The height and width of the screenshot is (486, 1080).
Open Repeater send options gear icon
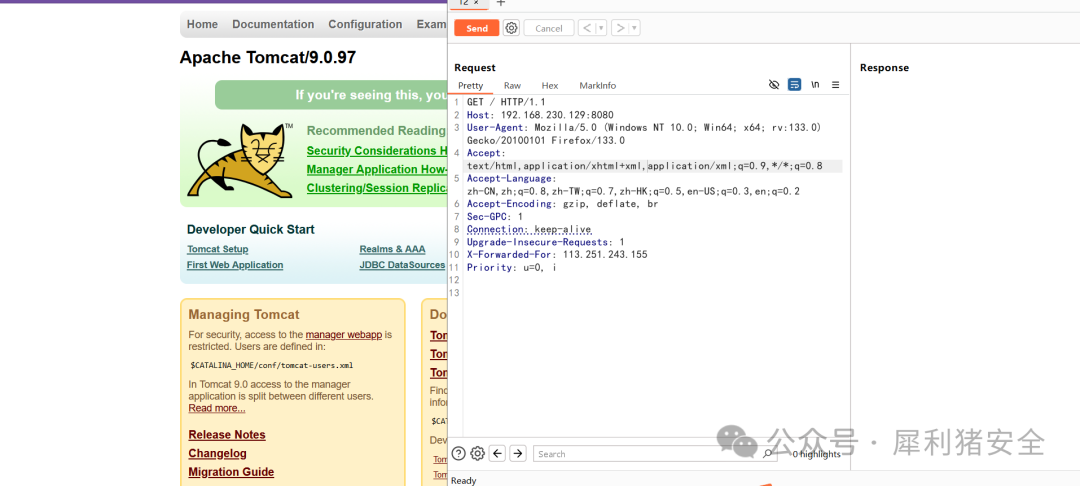pos(511,28)
